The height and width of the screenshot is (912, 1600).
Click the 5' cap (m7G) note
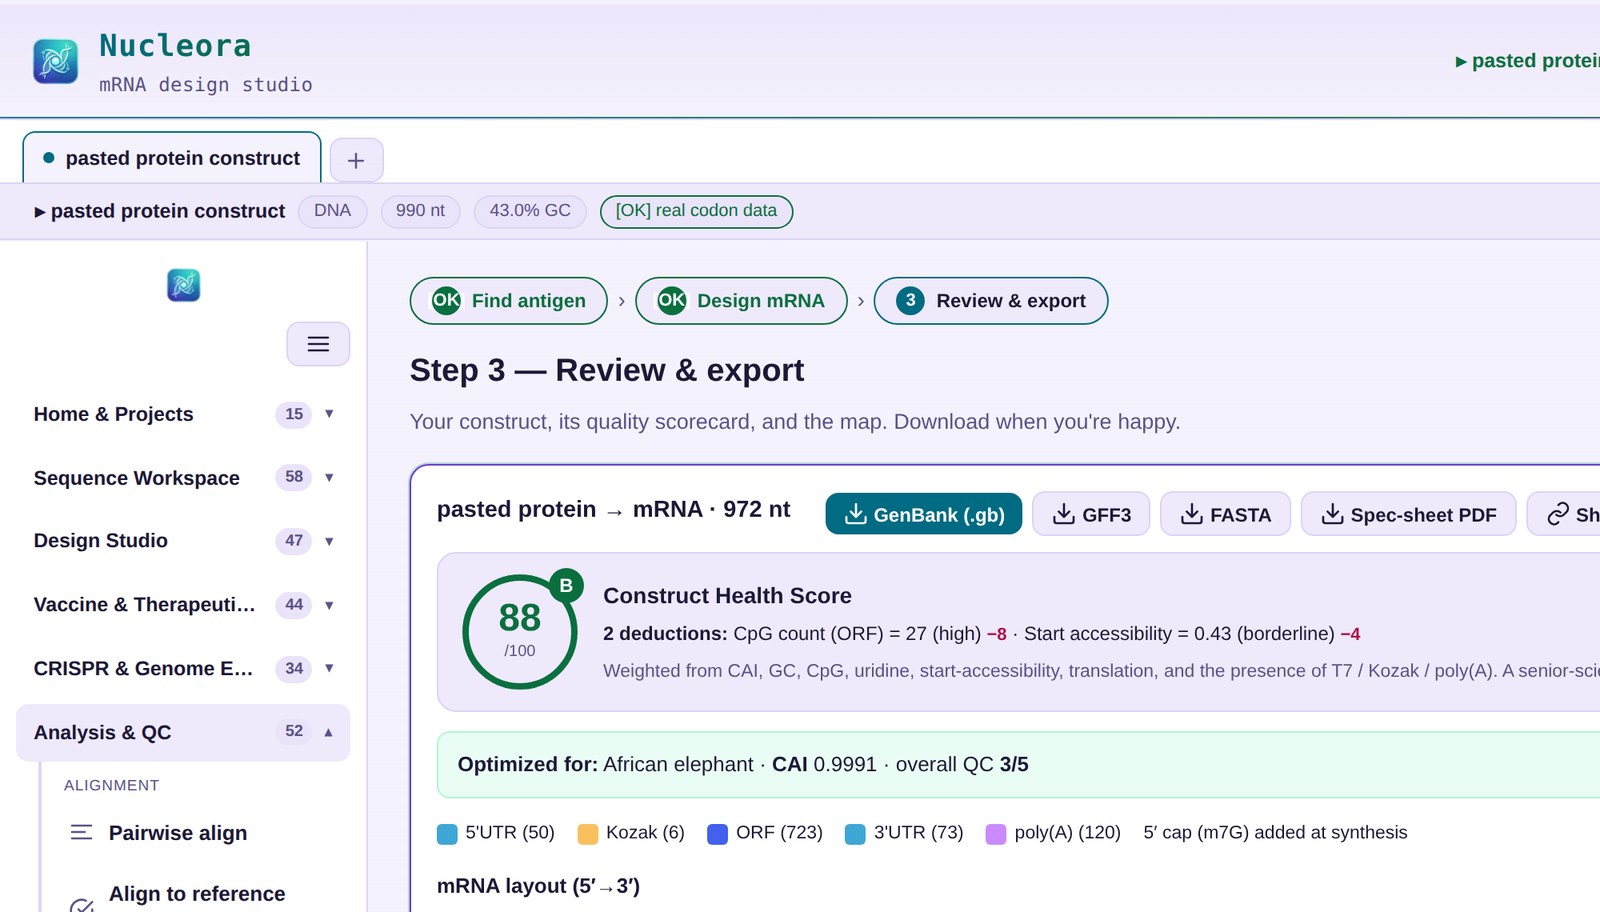(1275, 832)
